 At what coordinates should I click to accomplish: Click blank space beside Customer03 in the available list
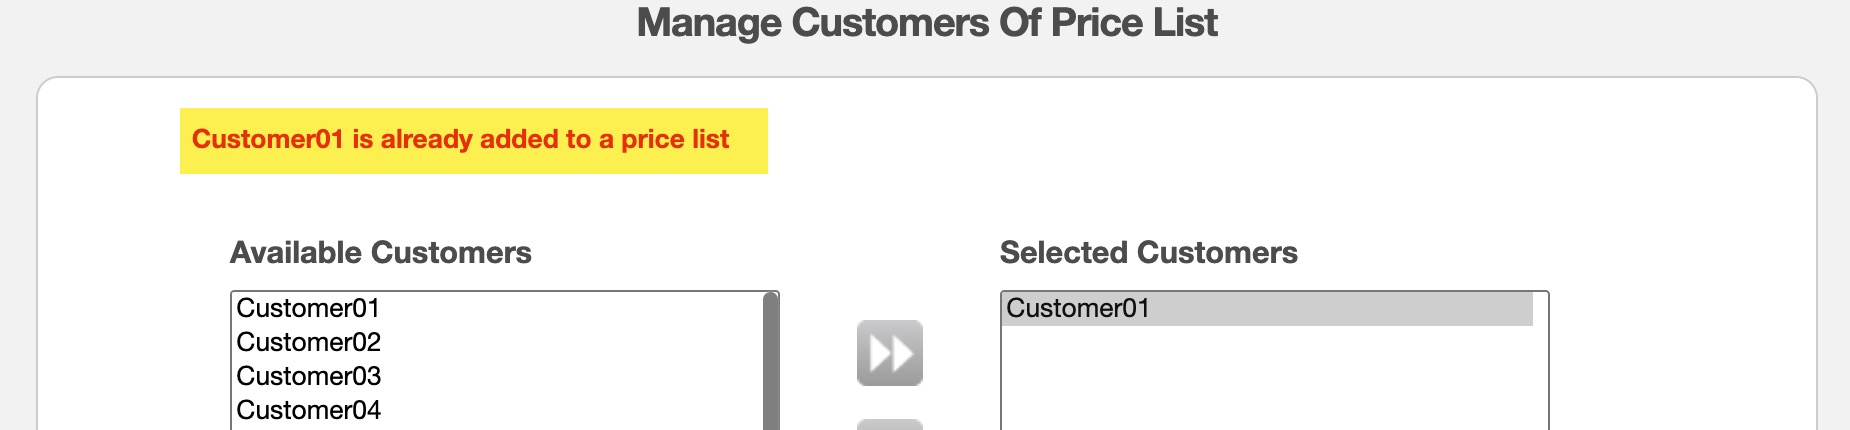point(570,376)
